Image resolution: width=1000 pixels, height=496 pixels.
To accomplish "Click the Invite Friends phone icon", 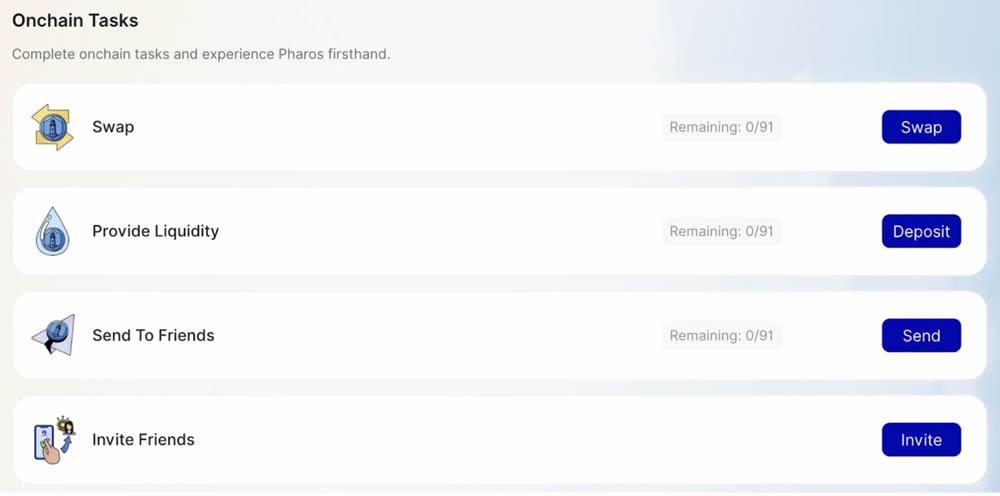I will point(54,439).
